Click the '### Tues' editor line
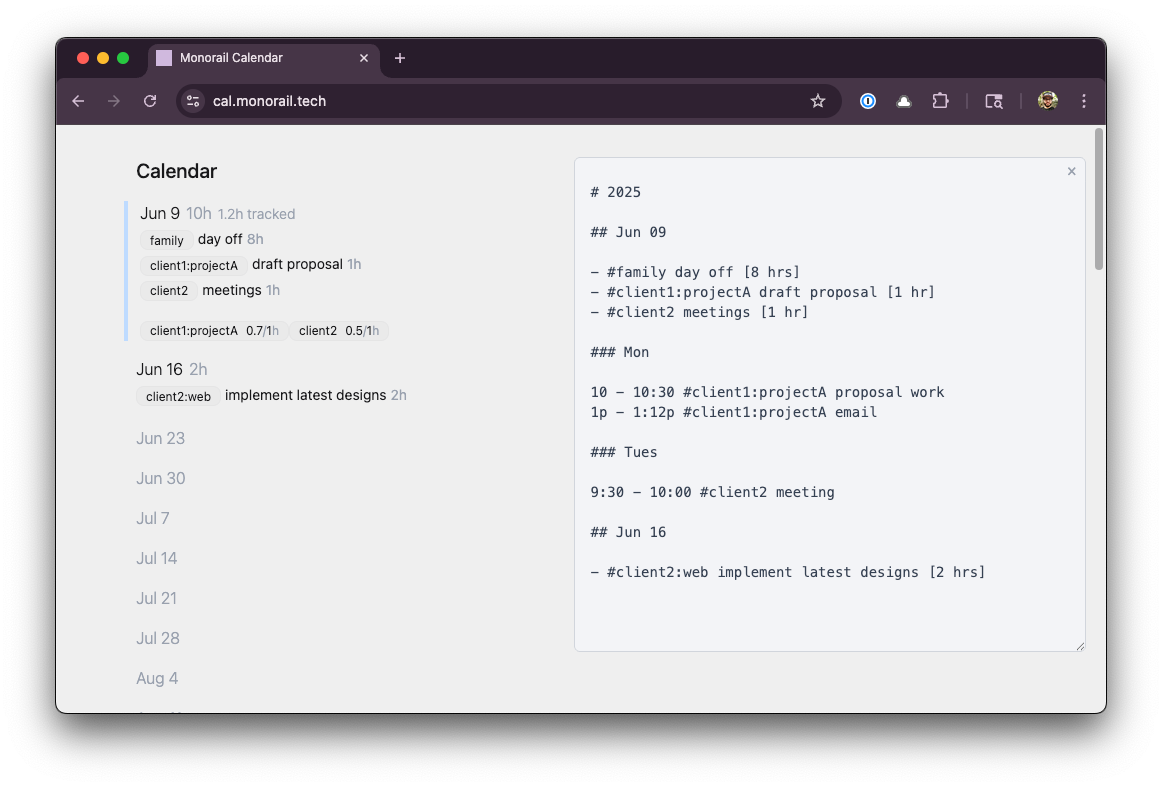Screen dimensions: 1162x787 point(624,452)
